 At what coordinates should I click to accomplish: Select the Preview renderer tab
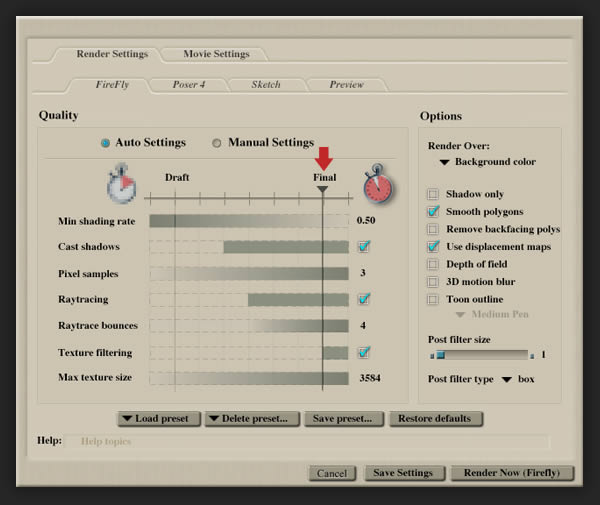tap(347, 85)
